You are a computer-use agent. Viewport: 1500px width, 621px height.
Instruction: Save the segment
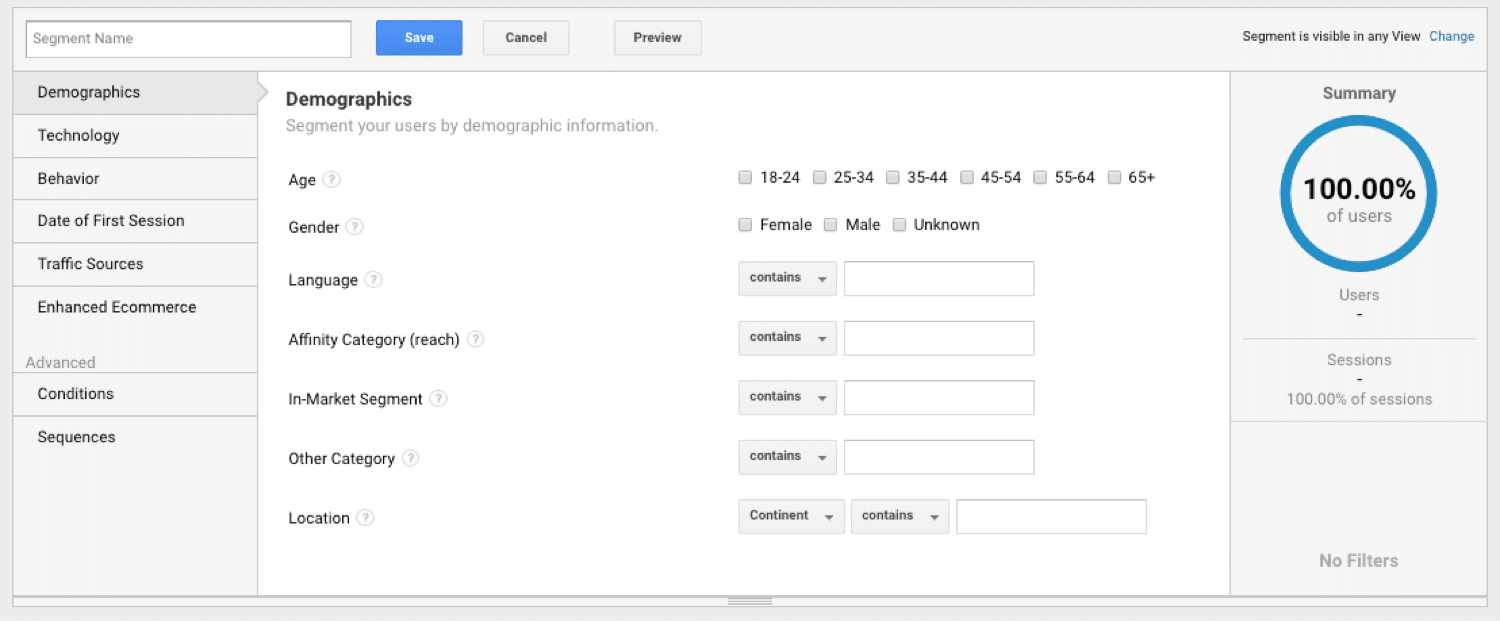coord(419,37)
